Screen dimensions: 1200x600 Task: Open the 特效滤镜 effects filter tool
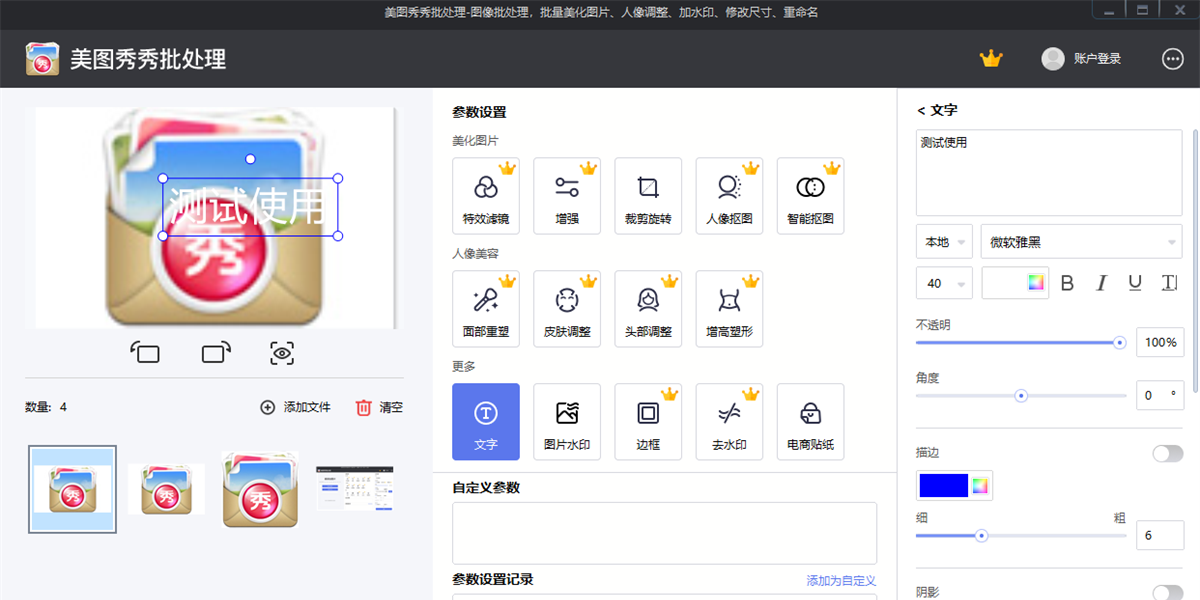click(x=486, y=196)
